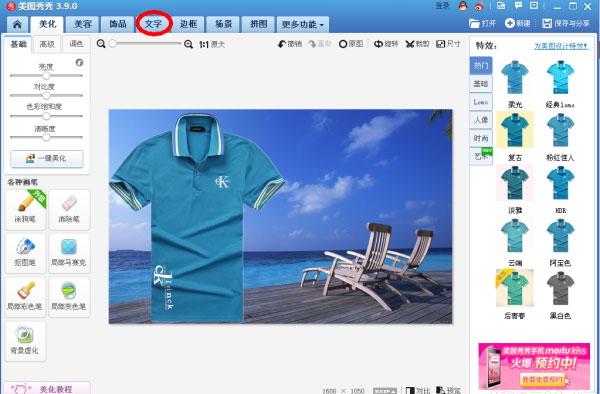Toggle 对比 compare view at bottom
This screenshot has width=600, height=394.
click(x=418, y=391)
